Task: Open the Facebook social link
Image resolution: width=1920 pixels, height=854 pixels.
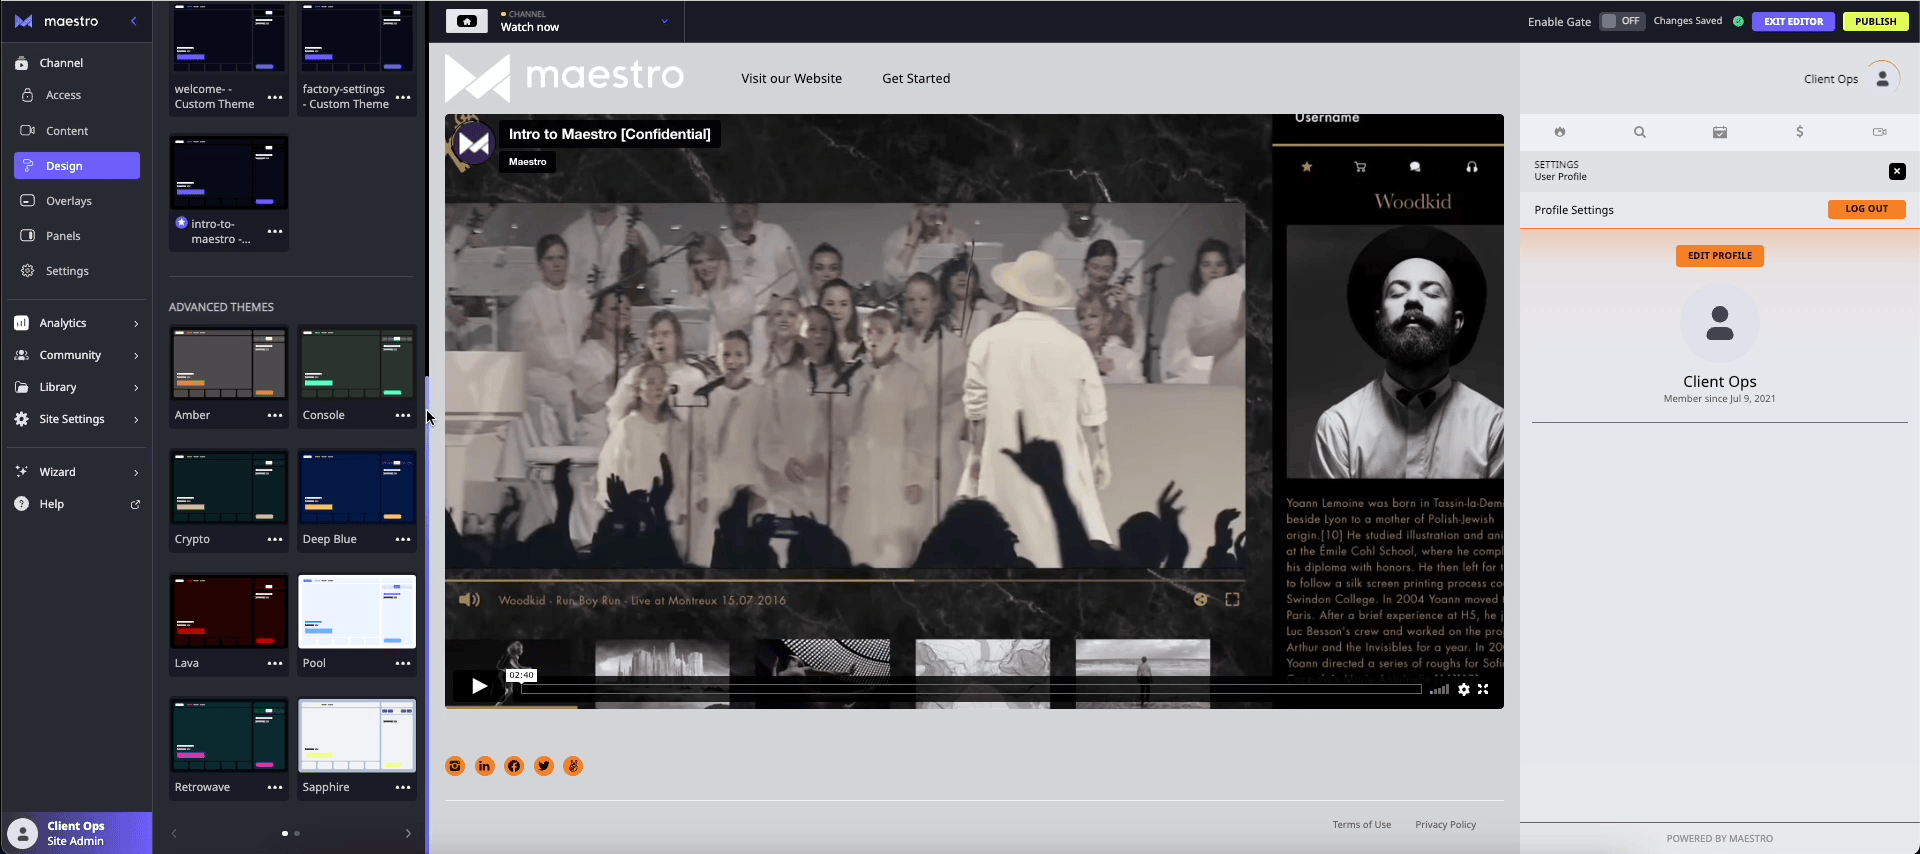Action: (514, 766)
